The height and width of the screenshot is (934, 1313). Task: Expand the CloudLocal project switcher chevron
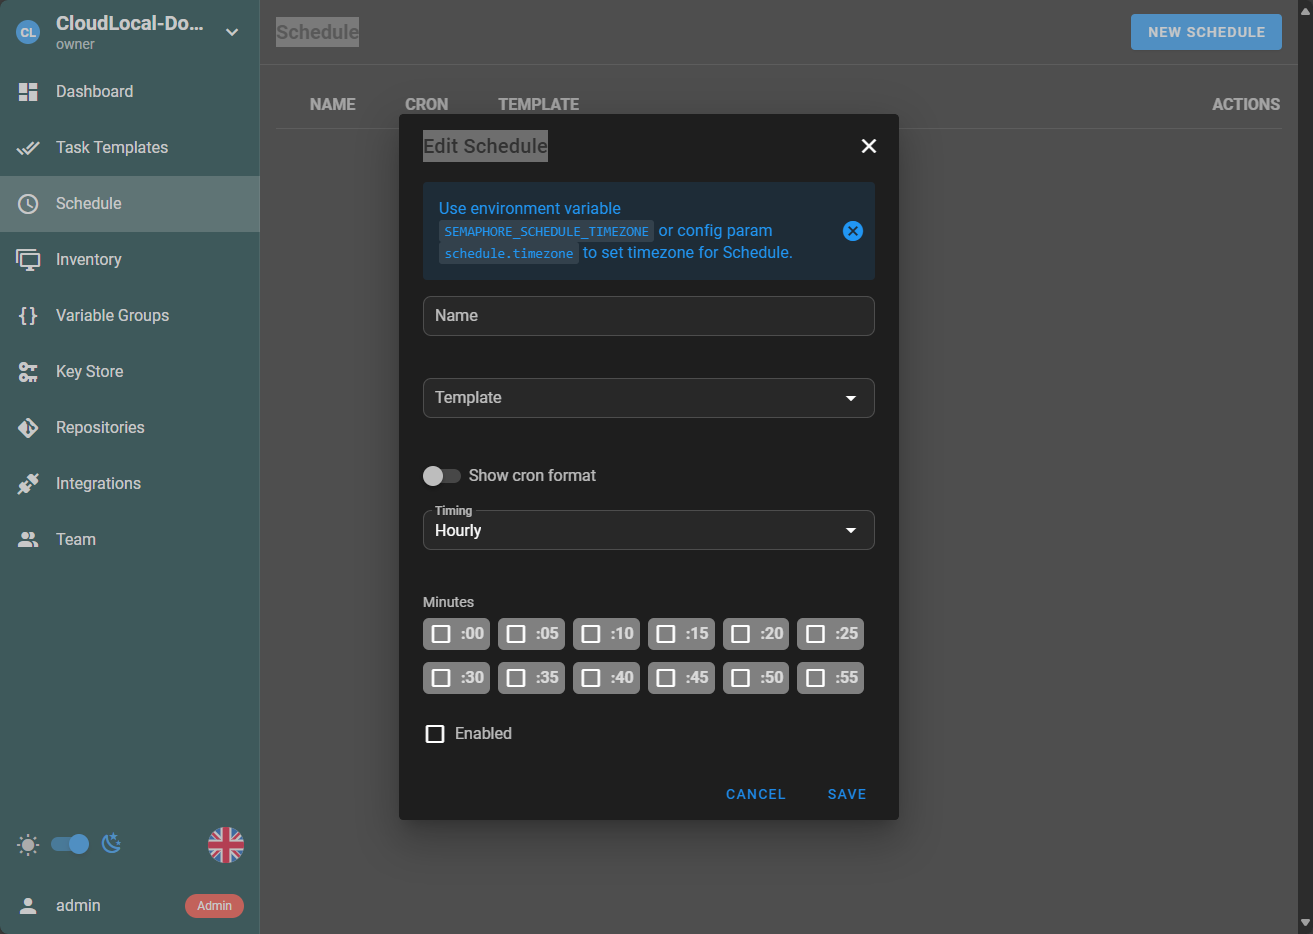(x=232, y=32)
